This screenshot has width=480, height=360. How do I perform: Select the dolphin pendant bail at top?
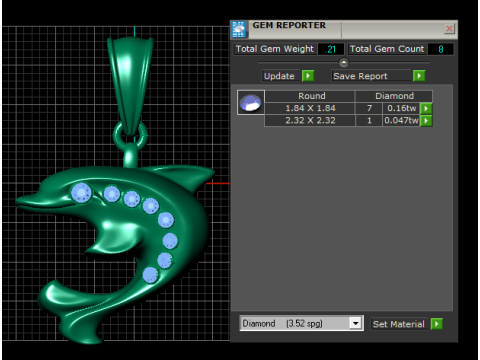(131, 85)
